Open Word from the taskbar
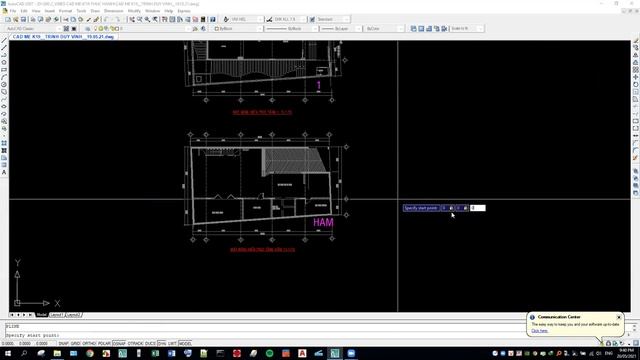Image resolution: width=640 pixels, height=360 pixels. (x=171, y=353)
